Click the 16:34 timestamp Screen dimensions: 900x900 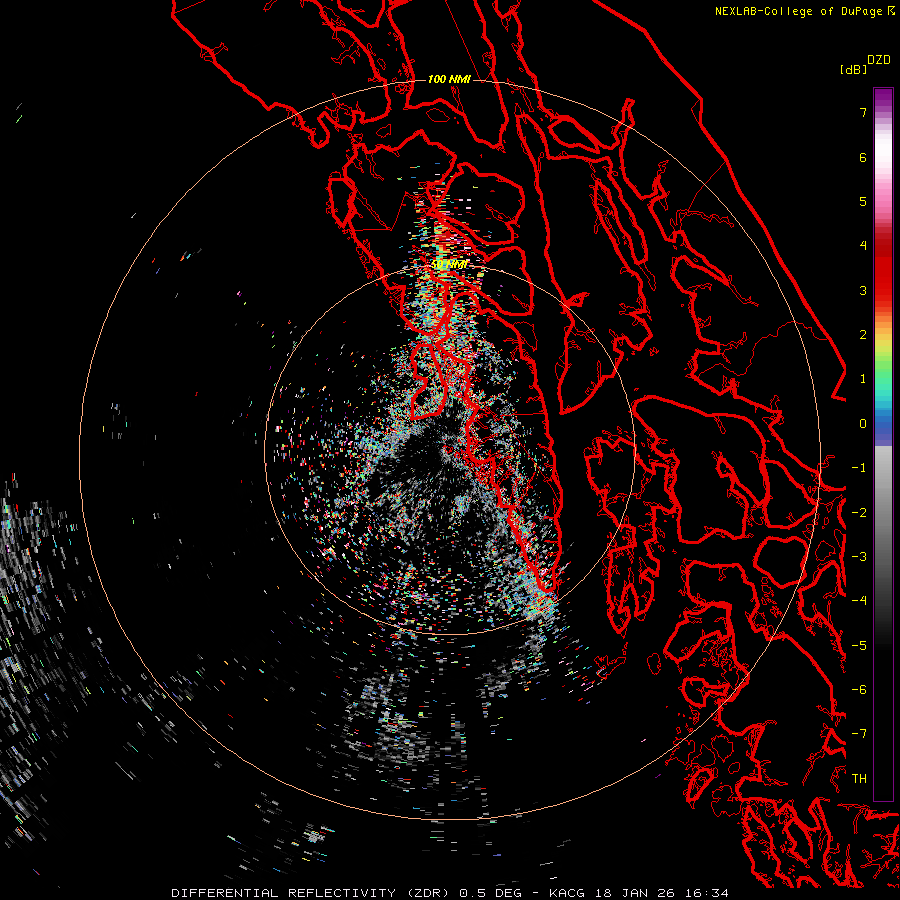pyautogui.click(x=707, y=893)
